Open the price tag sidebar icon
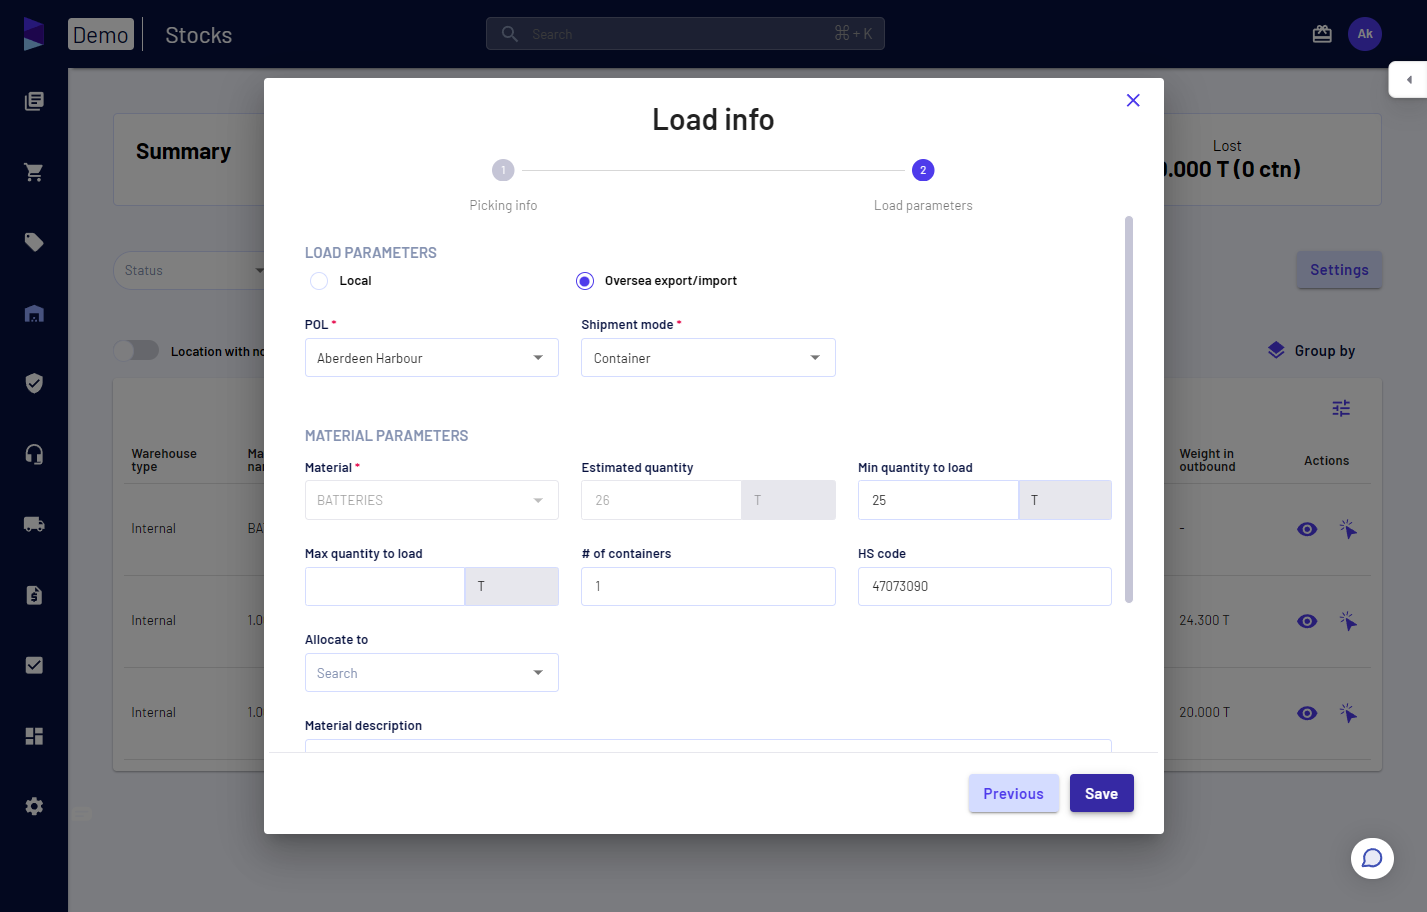1427x912 pixels. (34, 242)
